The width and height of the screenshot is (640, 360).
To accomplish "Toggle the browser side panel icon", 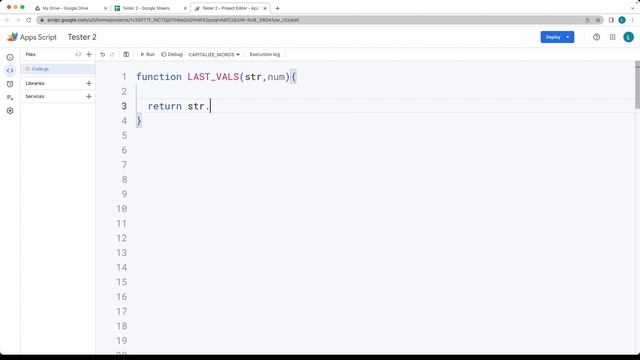I will 611,20.
